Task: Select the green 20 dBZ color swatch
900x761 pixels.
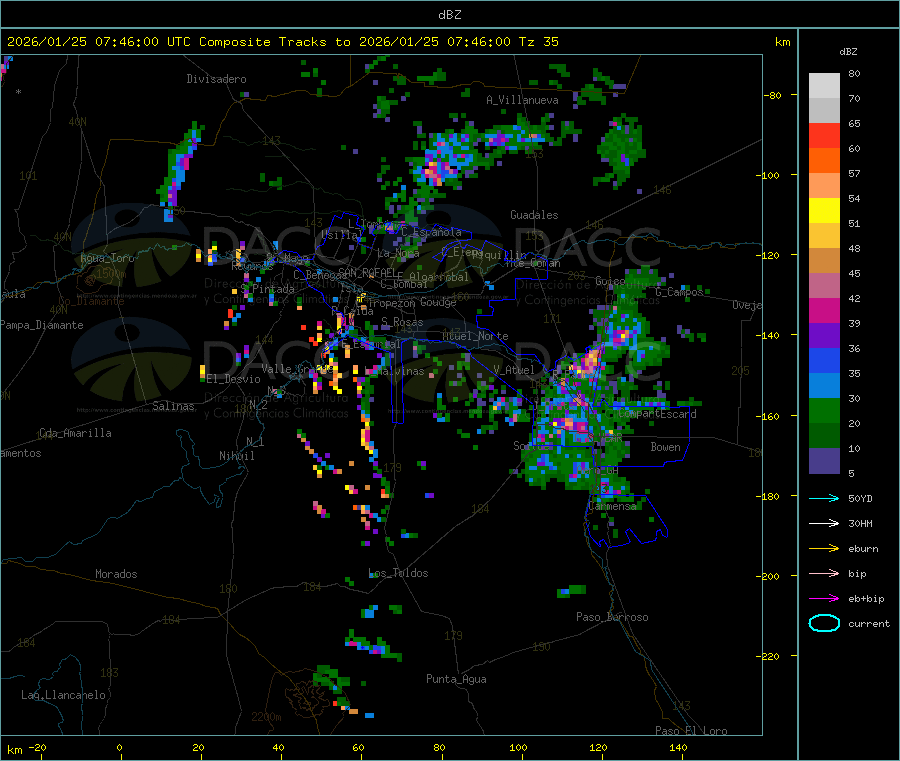Action: pos(824,410)
